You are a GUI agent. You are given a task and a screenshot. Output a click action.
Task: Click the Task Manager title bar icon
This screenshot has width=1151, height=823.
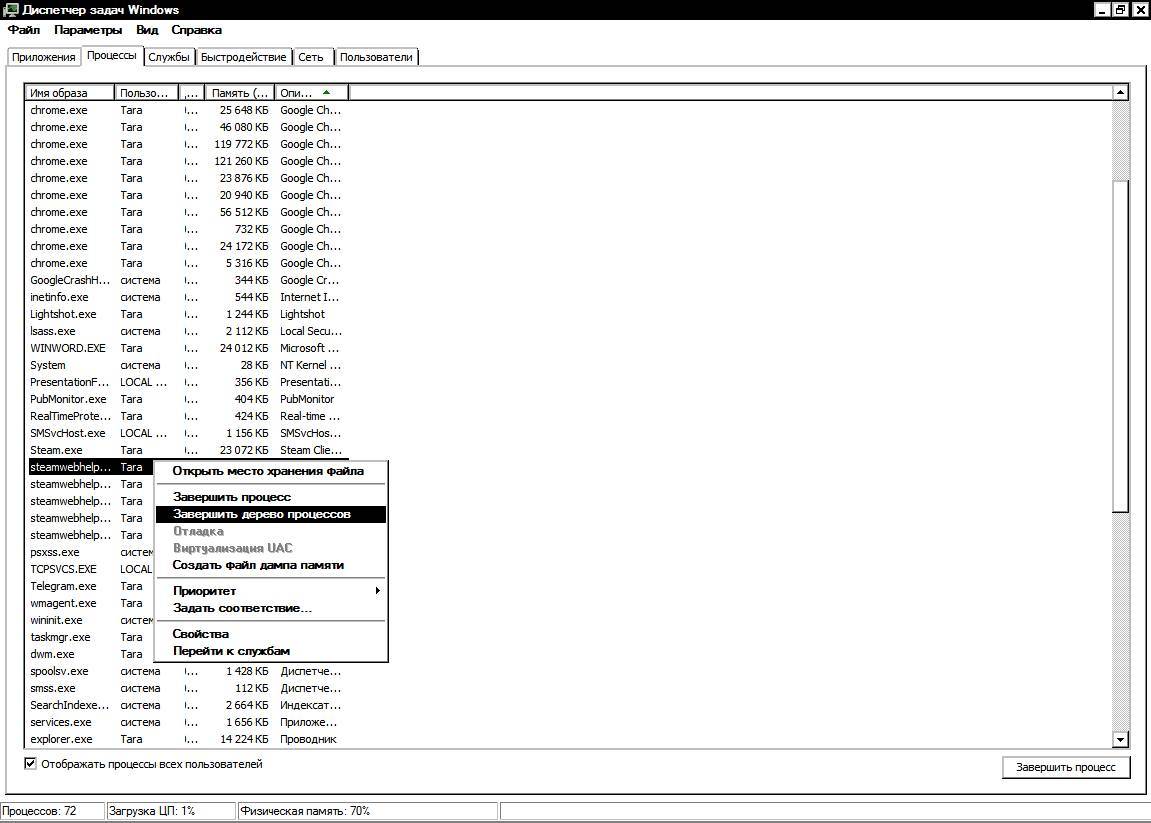[x=10, y=9]
